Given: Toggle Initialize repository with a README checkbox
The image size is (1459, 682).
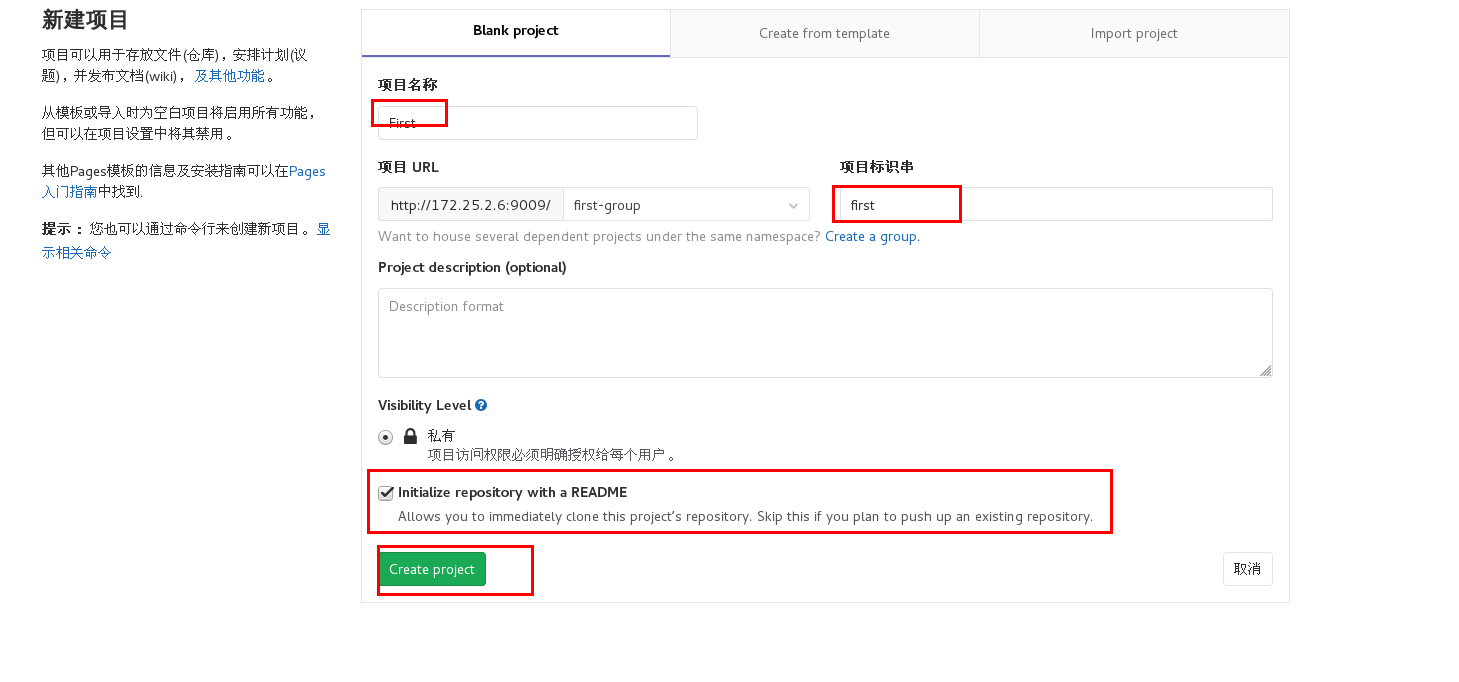Looking at the screenshot, I should tap(385, 492).
